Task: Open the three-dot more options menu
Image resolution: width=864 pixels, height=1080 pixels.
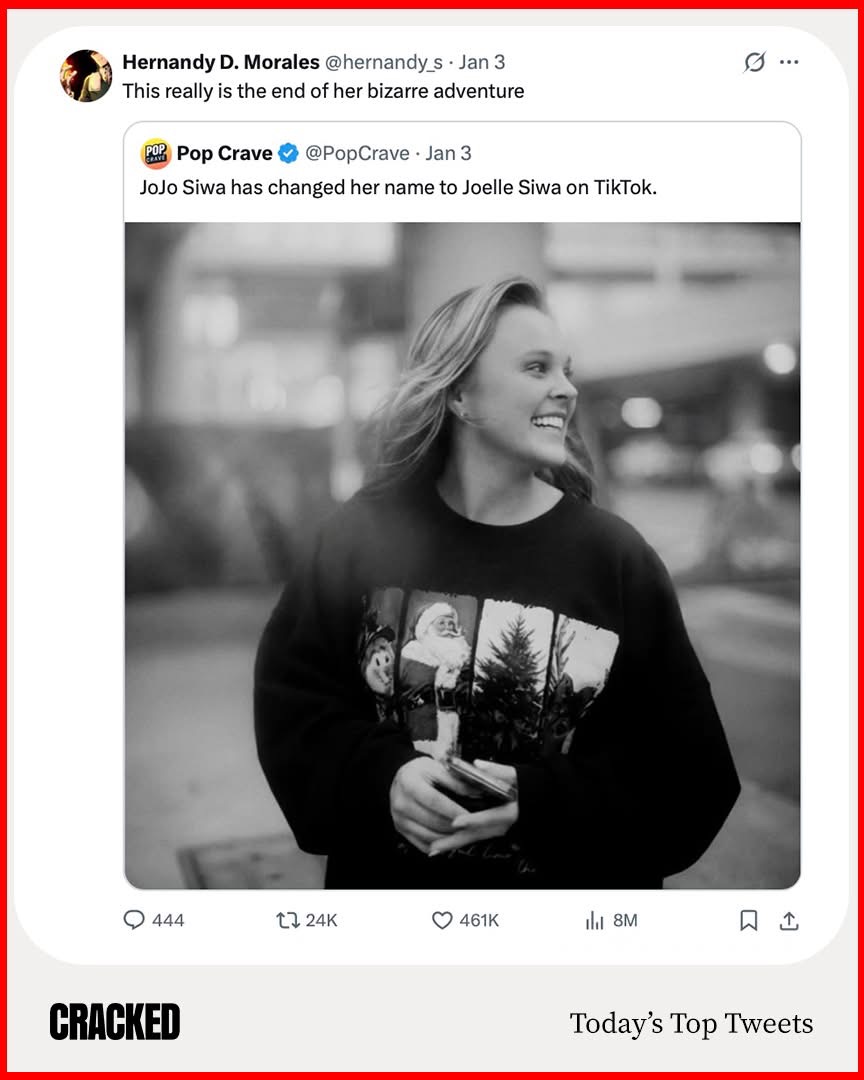Action: 789,62
